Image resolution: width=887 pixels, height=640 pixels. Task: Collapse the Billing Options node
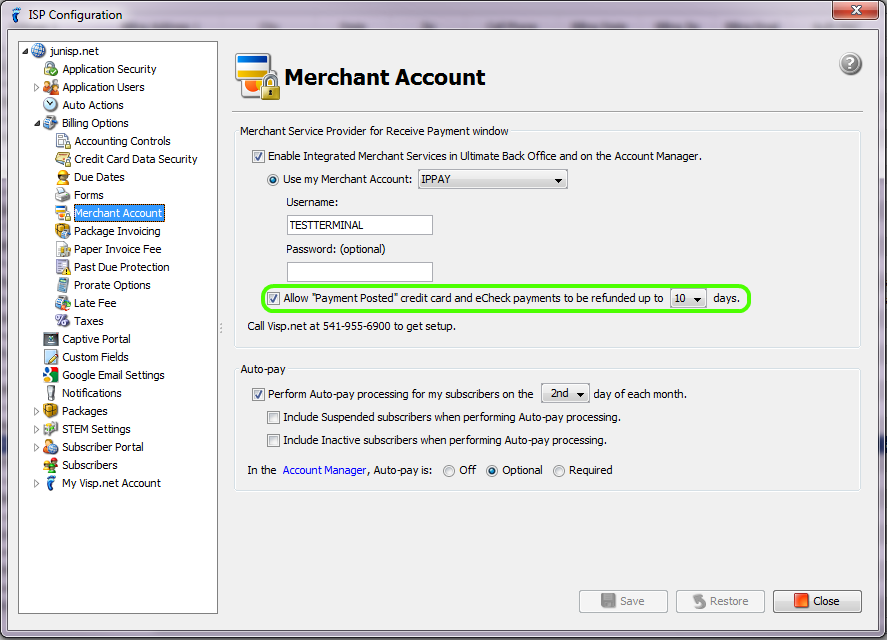[x=37, y=123]
